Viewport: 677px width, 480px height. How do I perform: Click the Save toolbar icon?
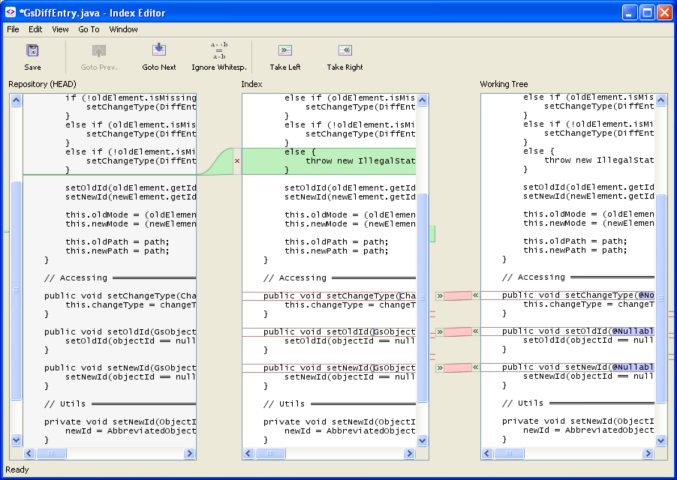coord(32,56)
